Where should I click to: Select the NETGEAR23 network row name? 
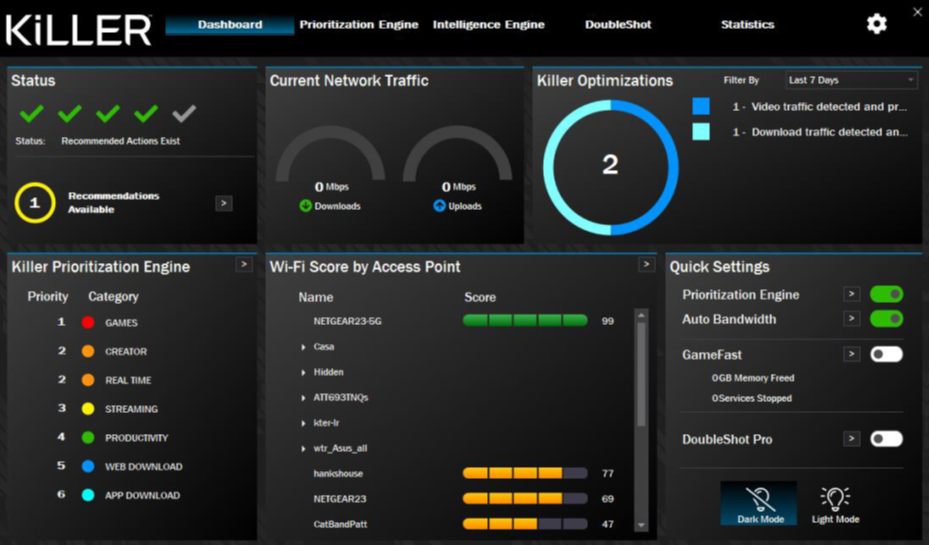point(339,499)
